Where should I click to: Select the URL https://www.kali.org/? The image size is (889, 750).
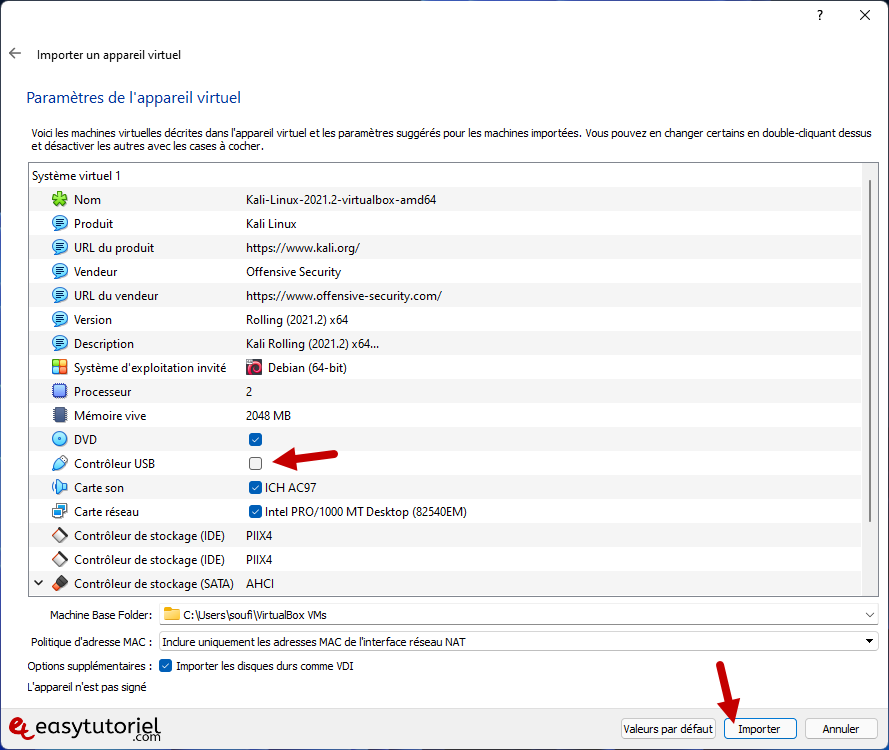click(x=303, y=248)
